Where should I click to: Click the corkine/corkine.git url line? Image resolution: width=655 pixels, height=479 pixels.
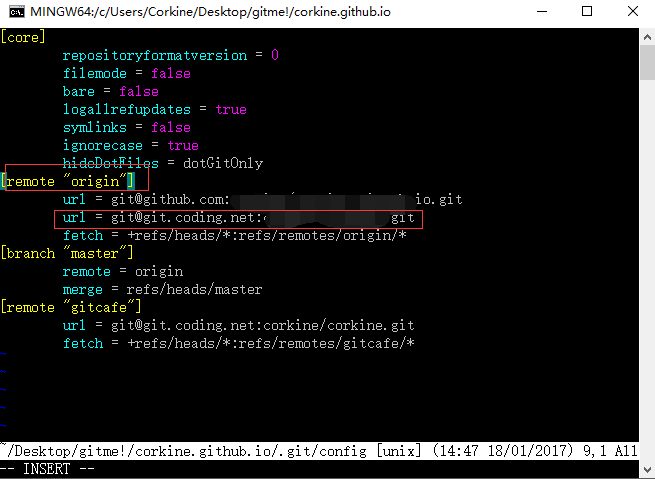[238, 325]
